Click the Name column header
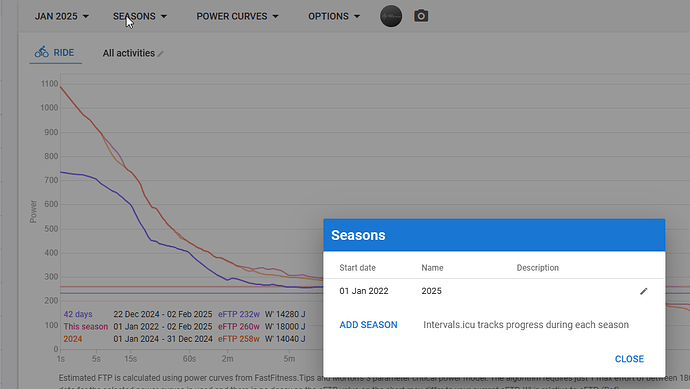 tap(432, 268)
